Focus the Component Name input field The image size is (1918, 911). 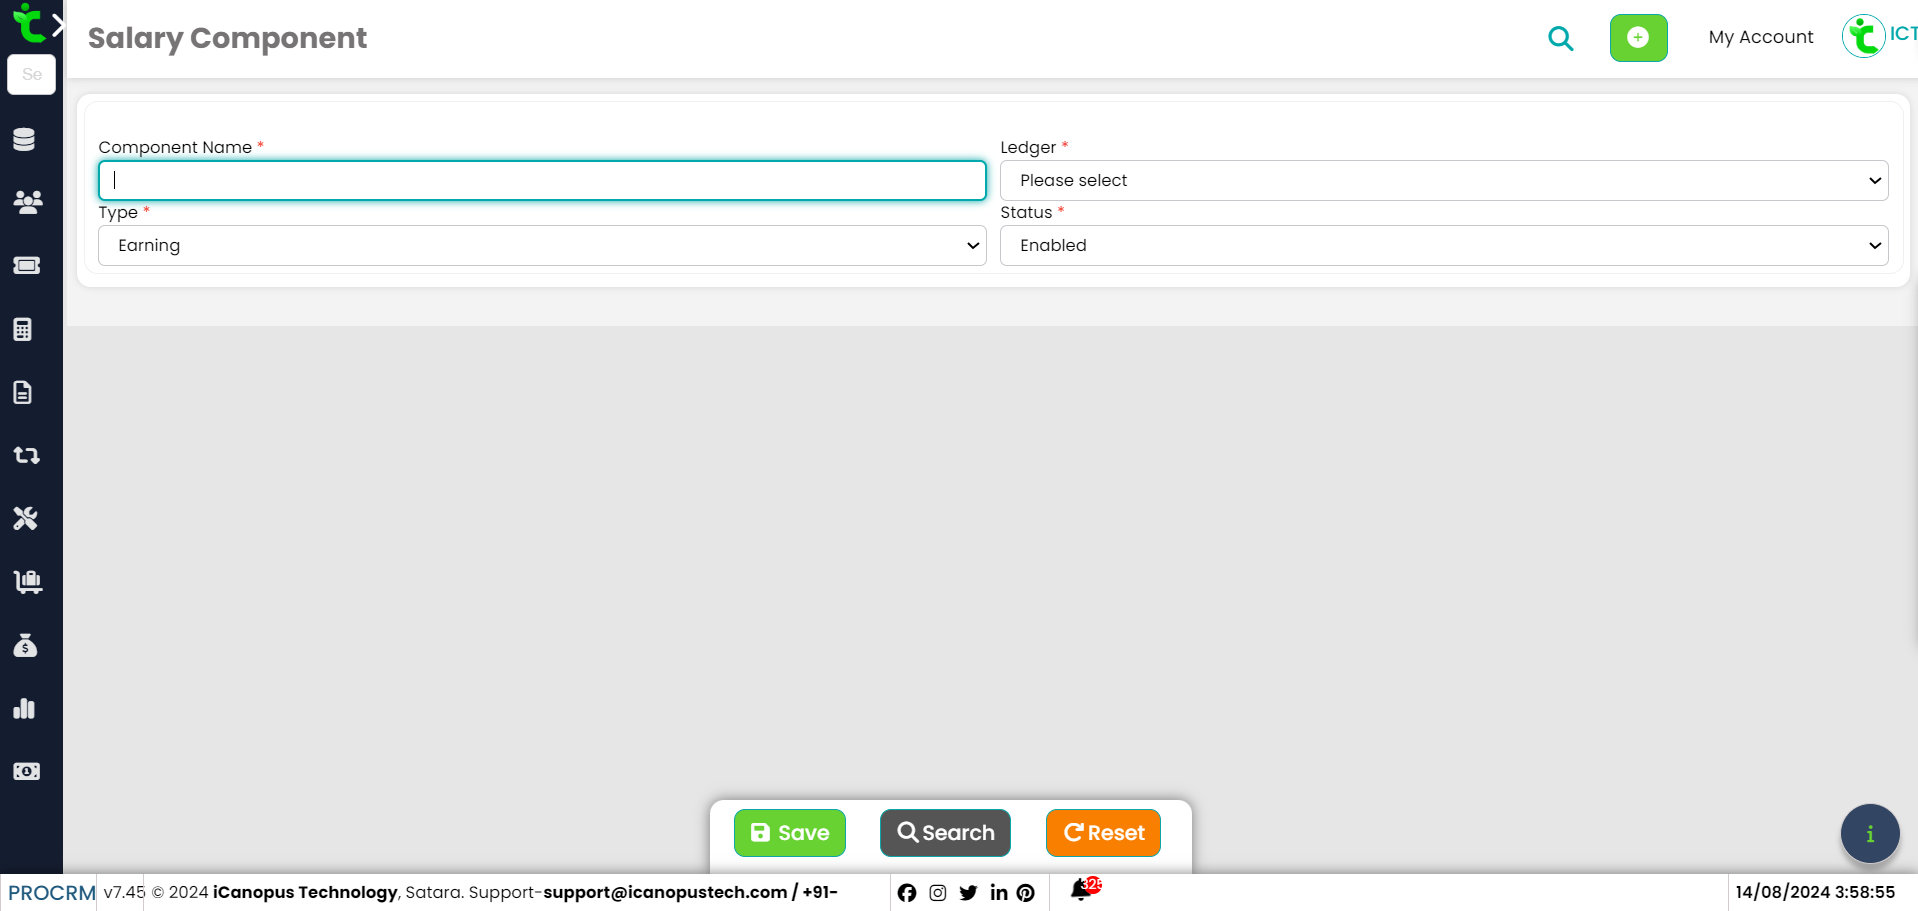(542, 181)
